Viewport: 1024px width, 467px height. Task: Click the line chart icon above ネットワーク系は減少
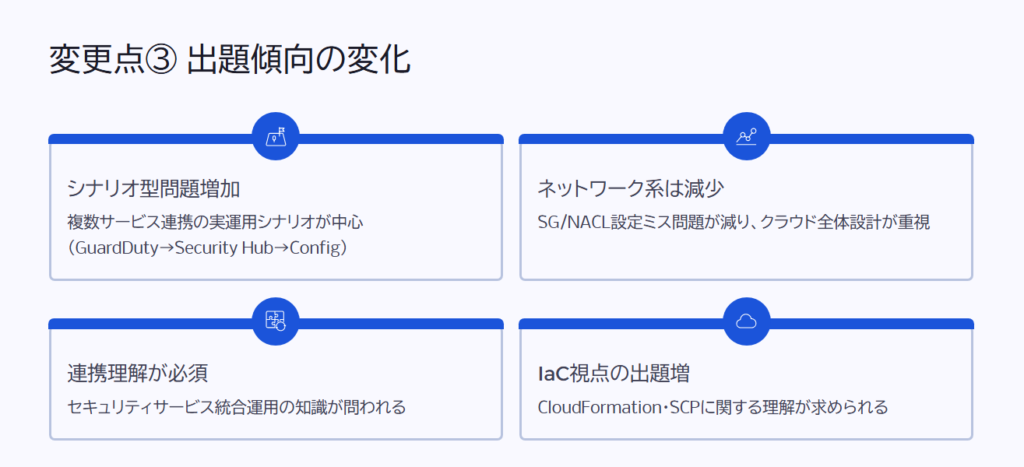[x=746, y=137]
